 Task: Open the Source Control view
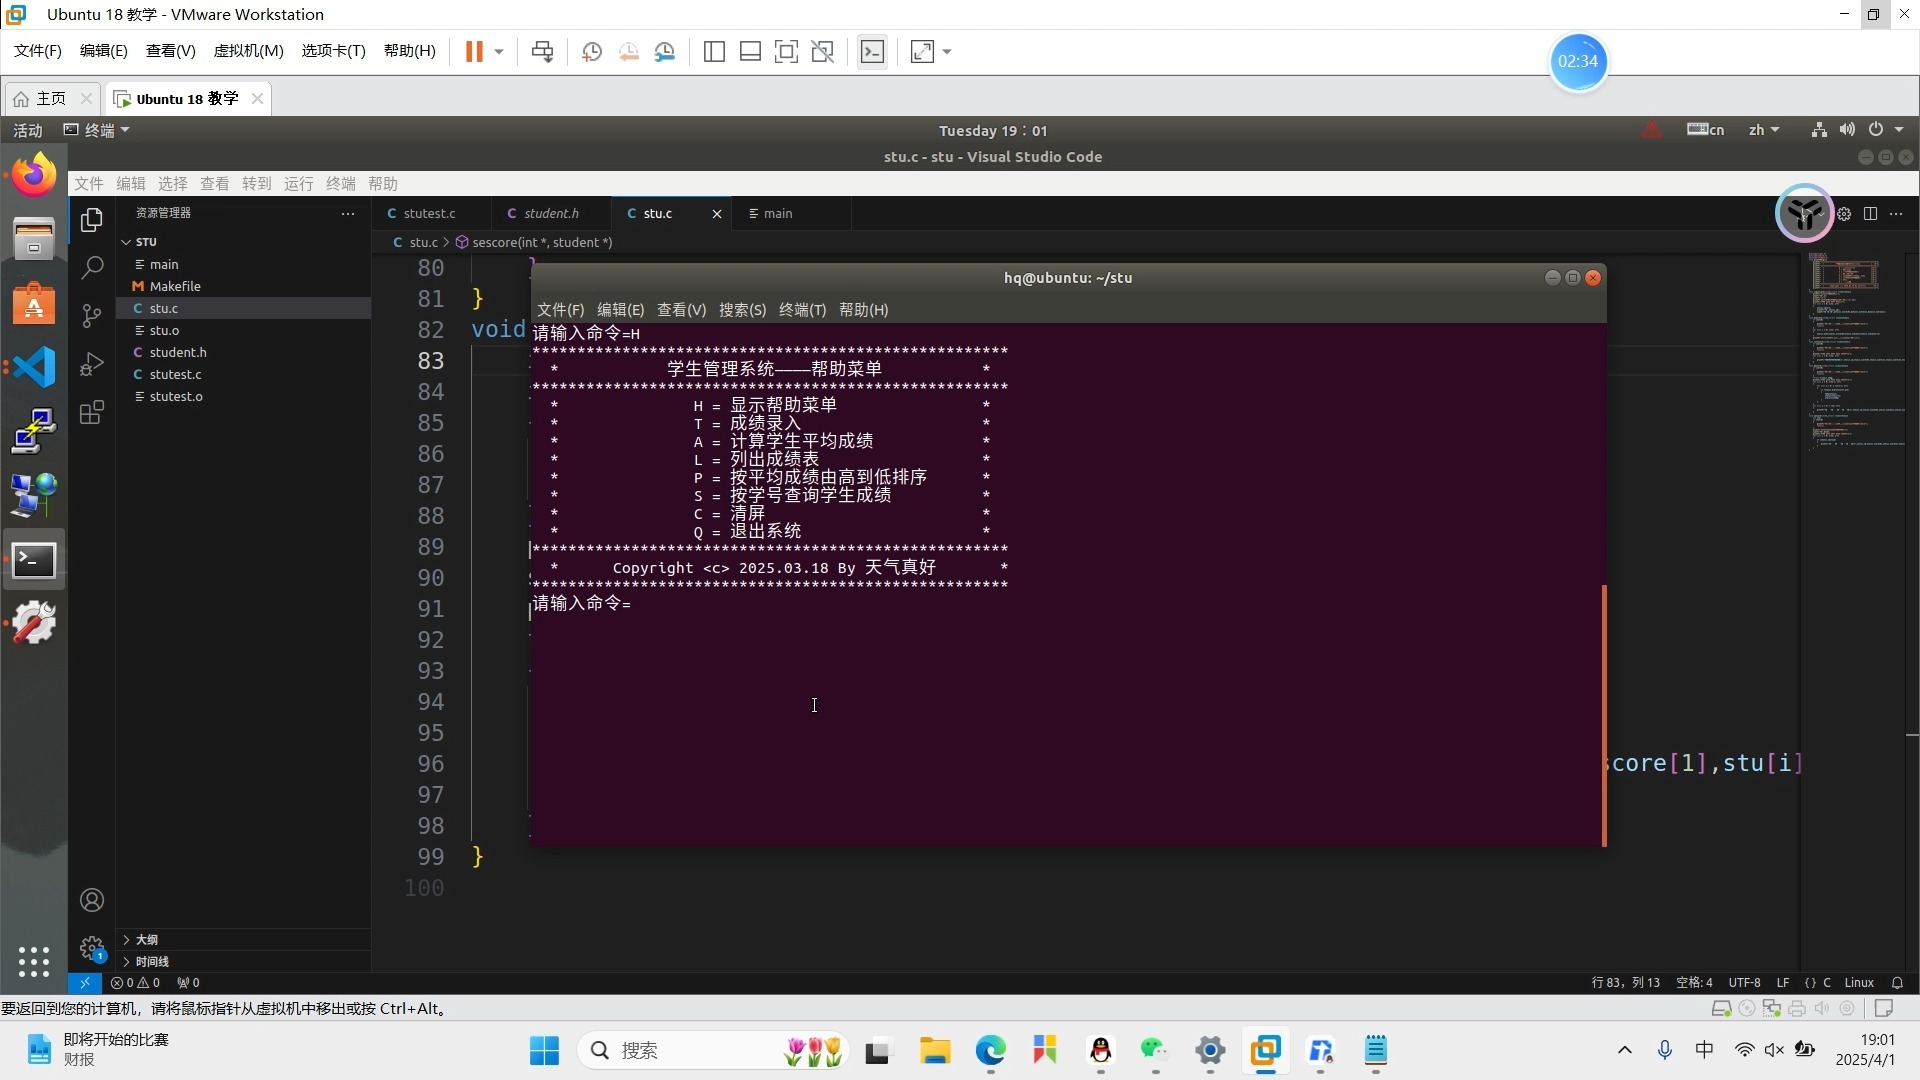coord(92,316)
